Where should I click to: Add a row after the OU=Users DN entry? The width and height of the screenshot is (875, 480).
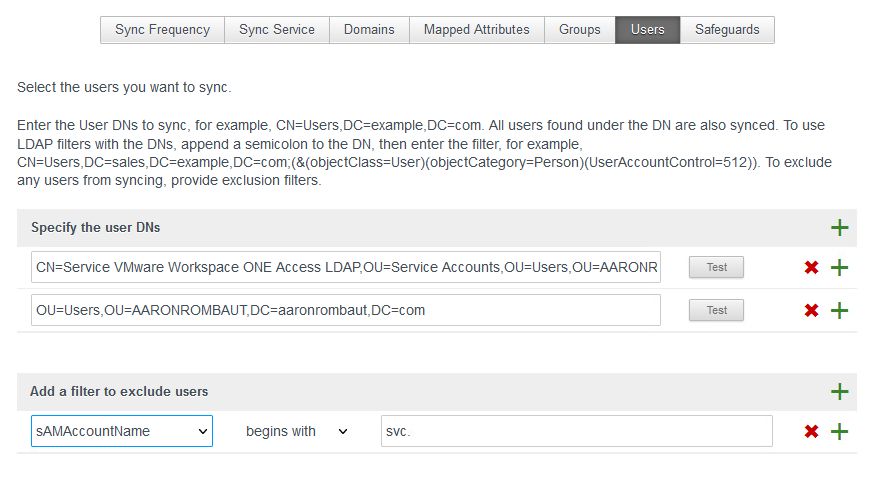[x=839, y=310]
